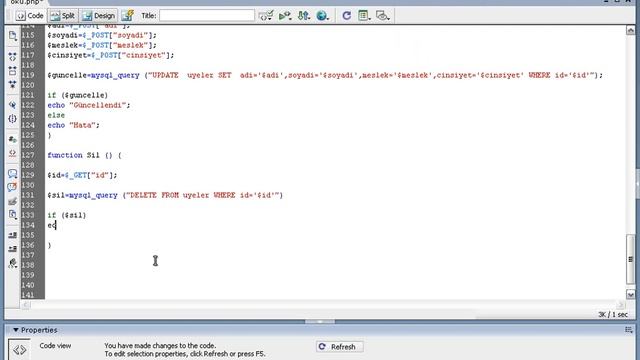Open the browser compatibility check menu
This screenshot has height=360, width=640.
(x=266, y=16)
